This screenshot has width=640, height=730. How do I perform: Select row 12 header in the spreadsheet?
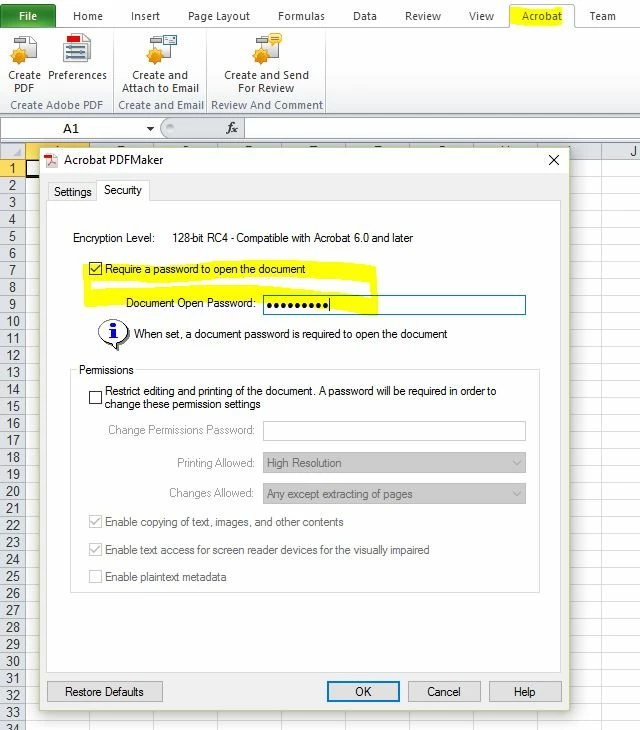pyautogui.click(x=13, y=355)
